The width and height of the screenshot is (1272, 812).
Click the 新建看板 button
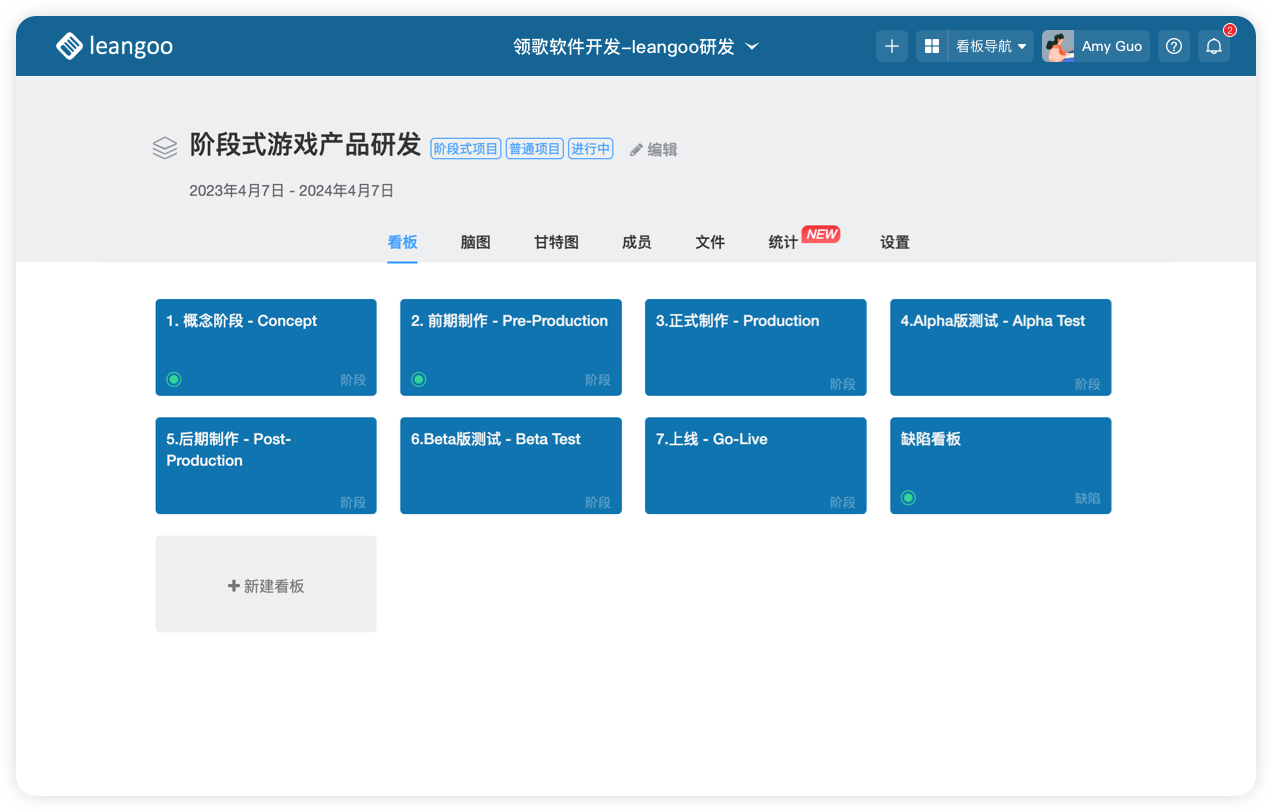click(x=266, y=586)
